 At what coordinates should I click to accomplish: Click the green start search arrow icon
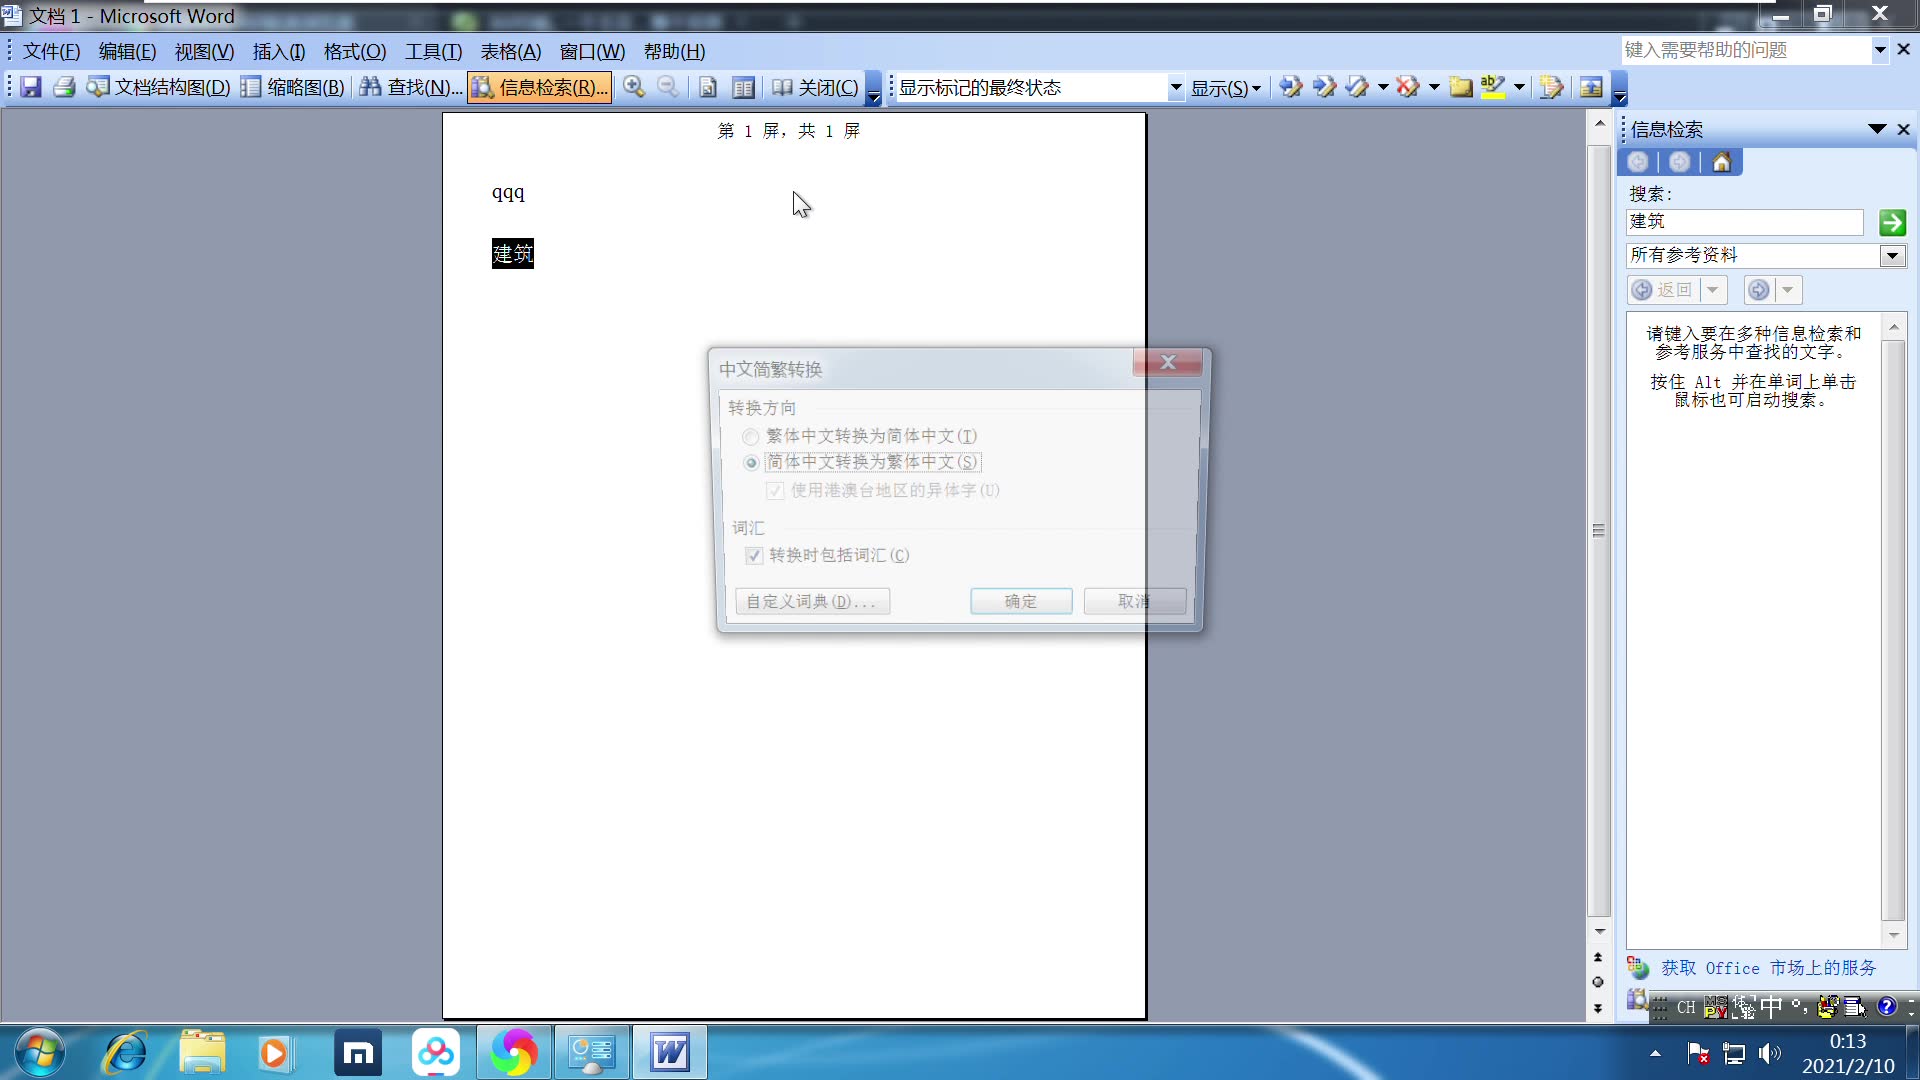[1893, 222]
